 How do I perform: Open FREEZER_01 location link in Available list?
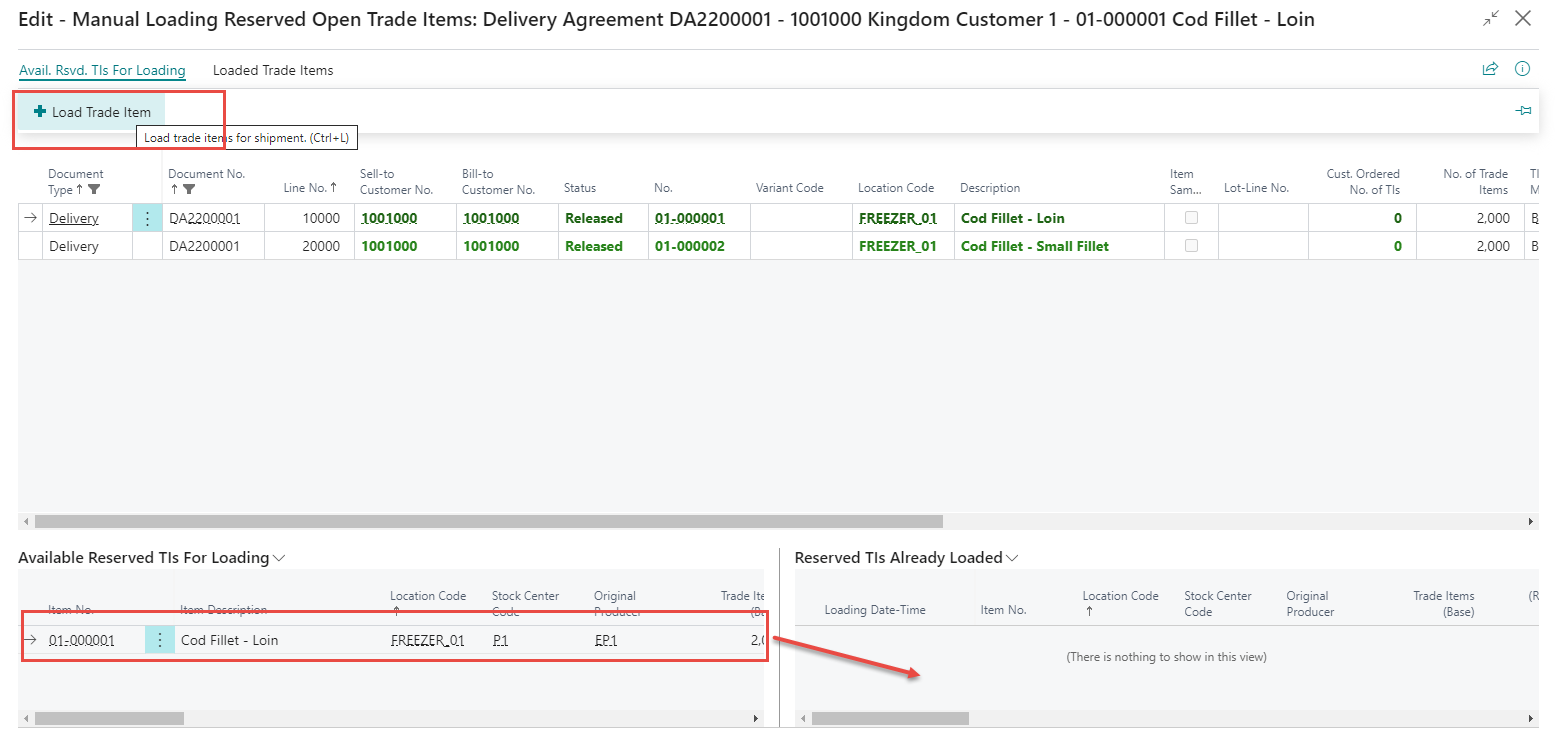click(427, 640)
